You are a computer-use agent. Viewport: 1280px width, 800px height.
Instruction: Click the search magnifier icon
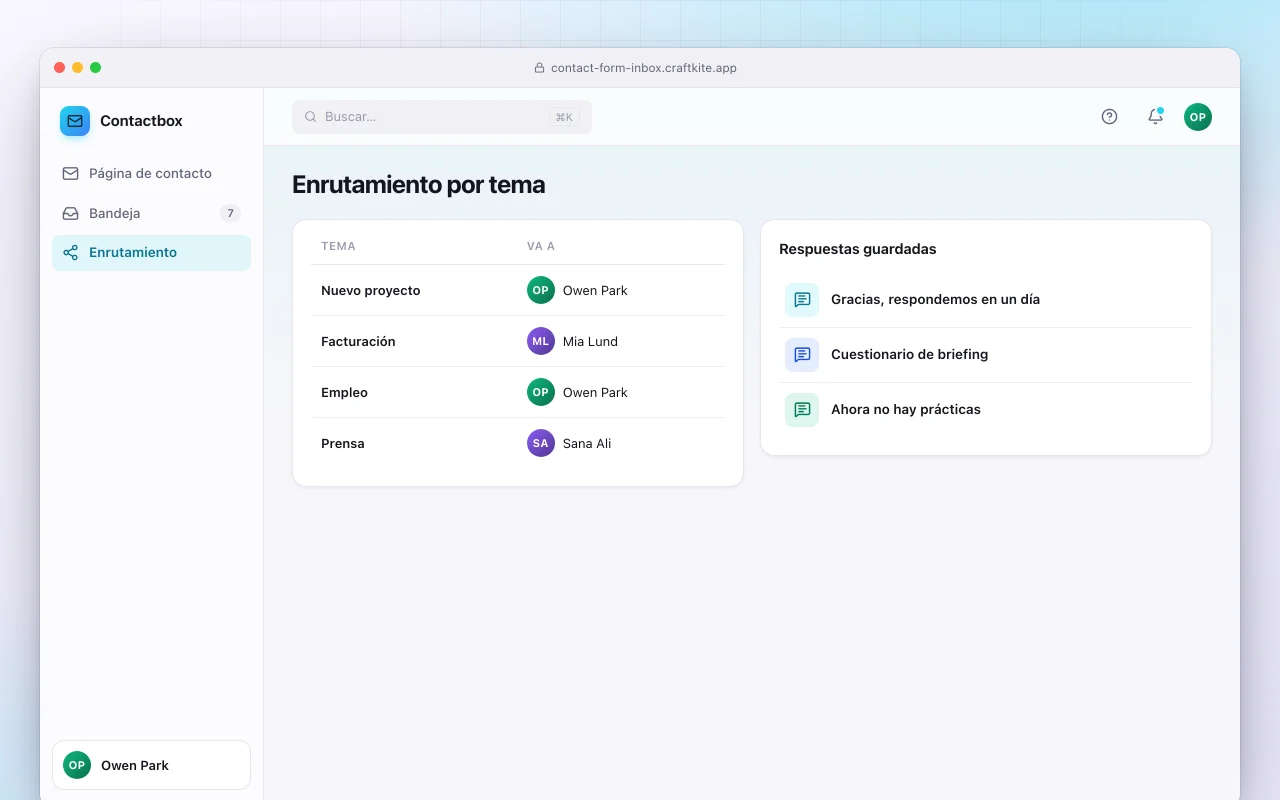tap(311, 117)
